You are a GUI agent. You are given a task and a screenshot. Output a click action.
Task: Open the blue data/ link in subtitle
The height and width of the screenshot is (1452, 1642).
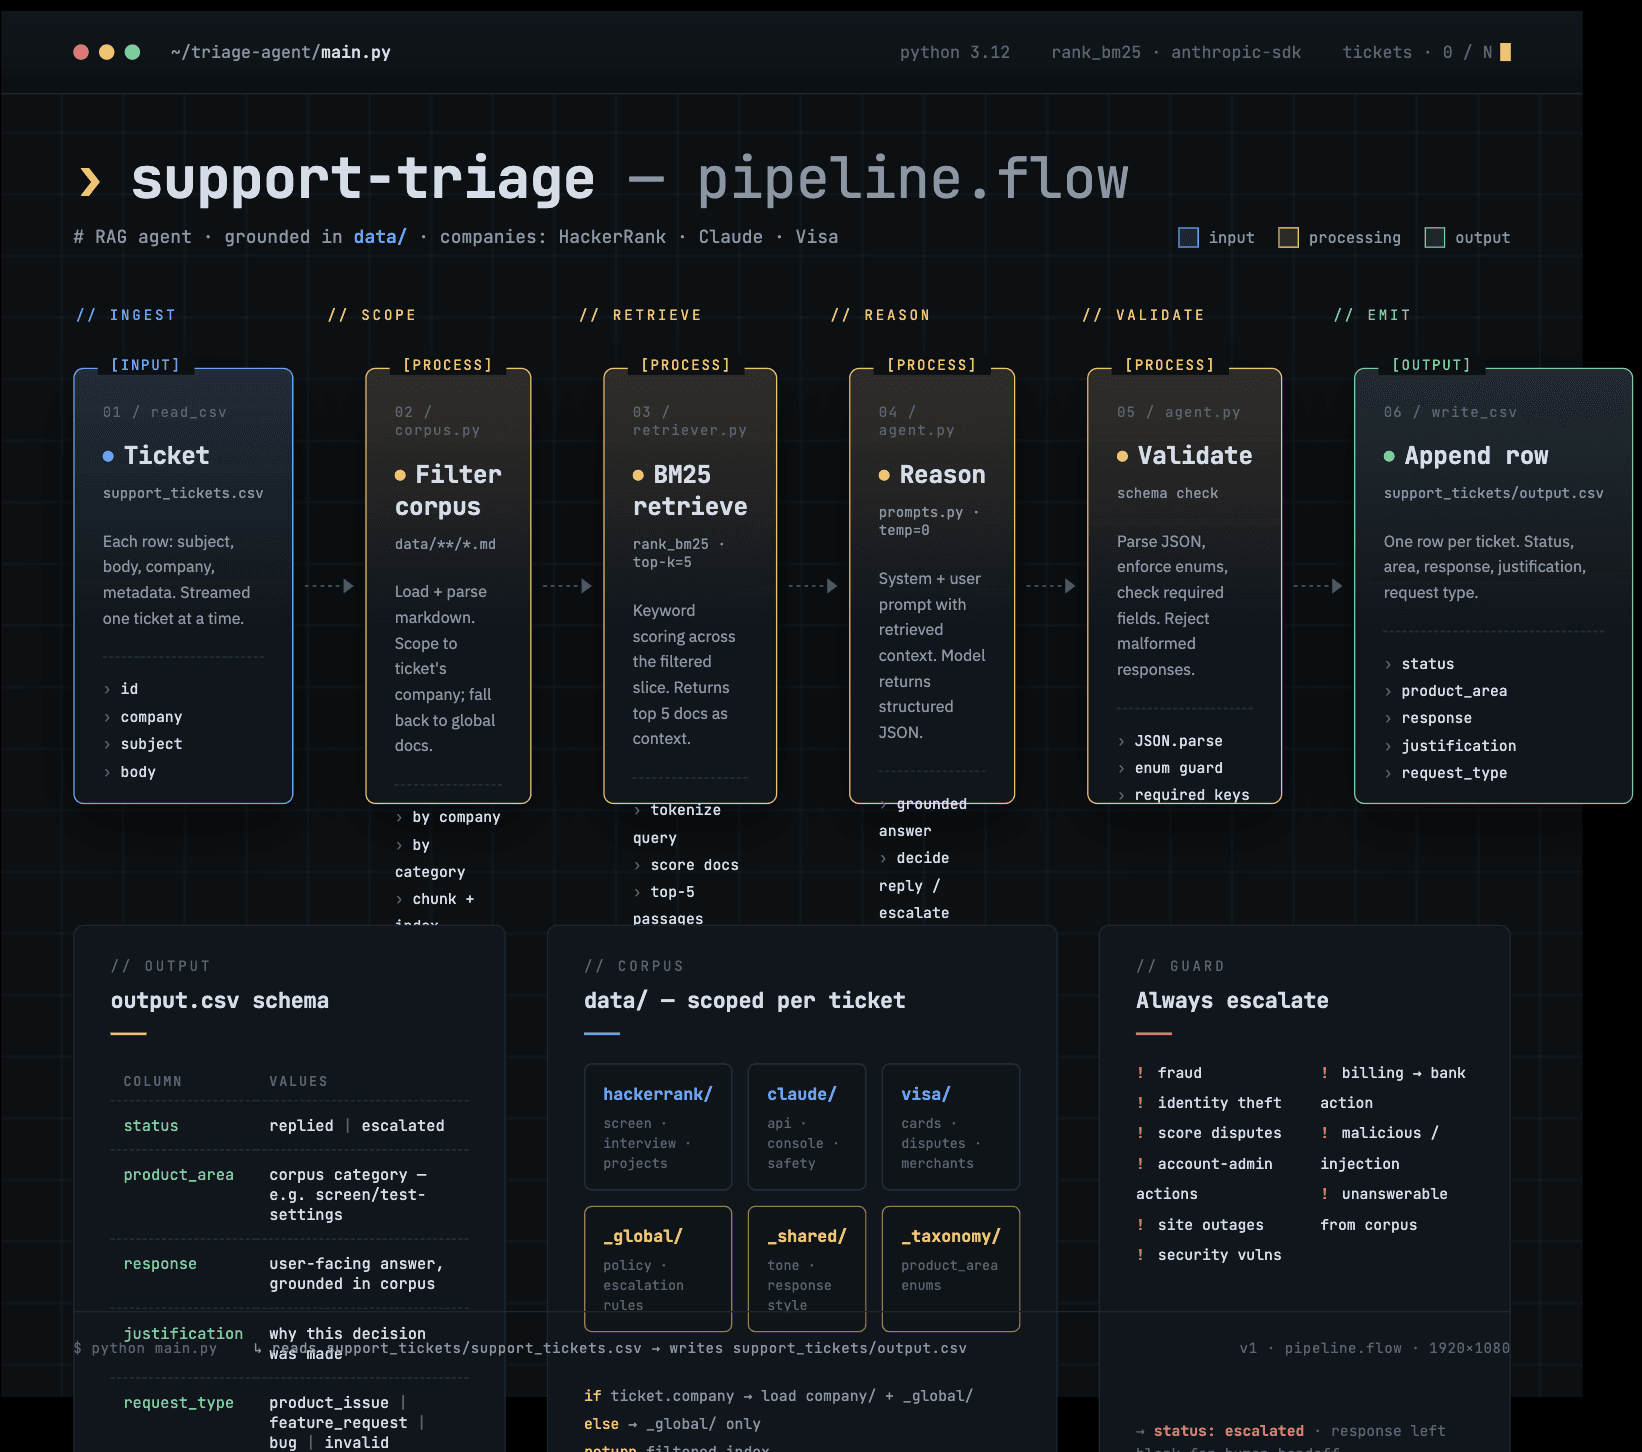coord(380,237)
